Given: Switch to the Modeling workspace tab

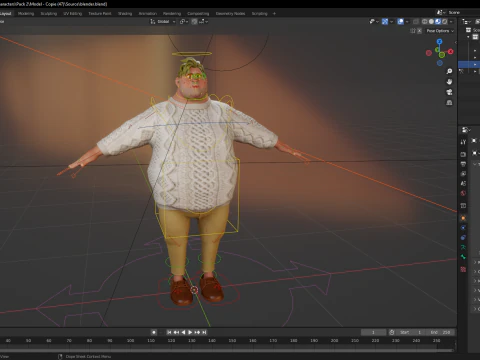Looking at the screenshot, I should coord(26,14).
